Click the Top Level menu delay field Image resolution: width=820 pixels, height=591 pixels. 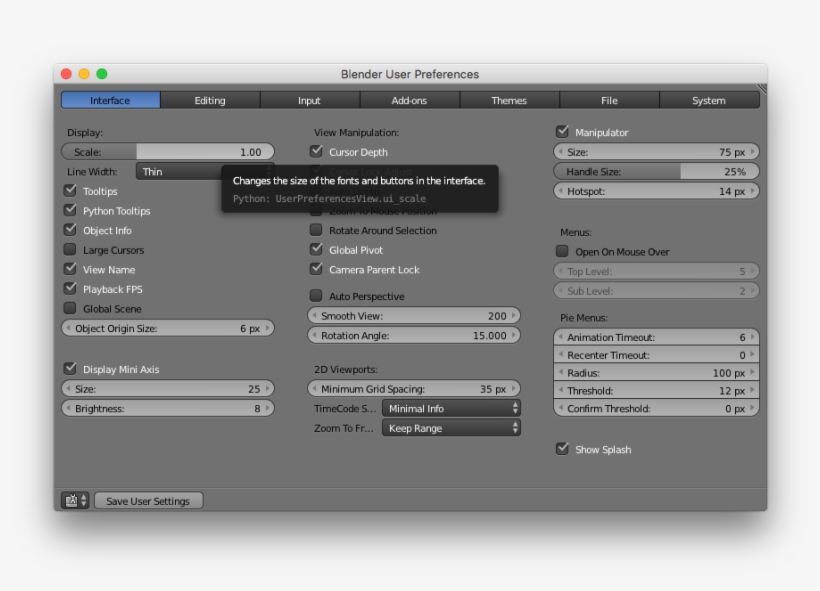tap(656, 271)
